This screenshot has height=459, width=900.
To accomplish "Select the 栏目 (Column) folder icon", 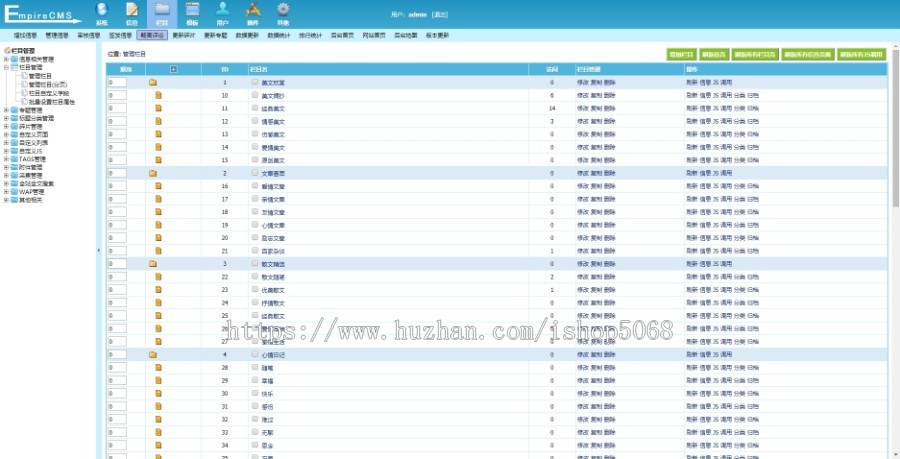I will point(162,10).
